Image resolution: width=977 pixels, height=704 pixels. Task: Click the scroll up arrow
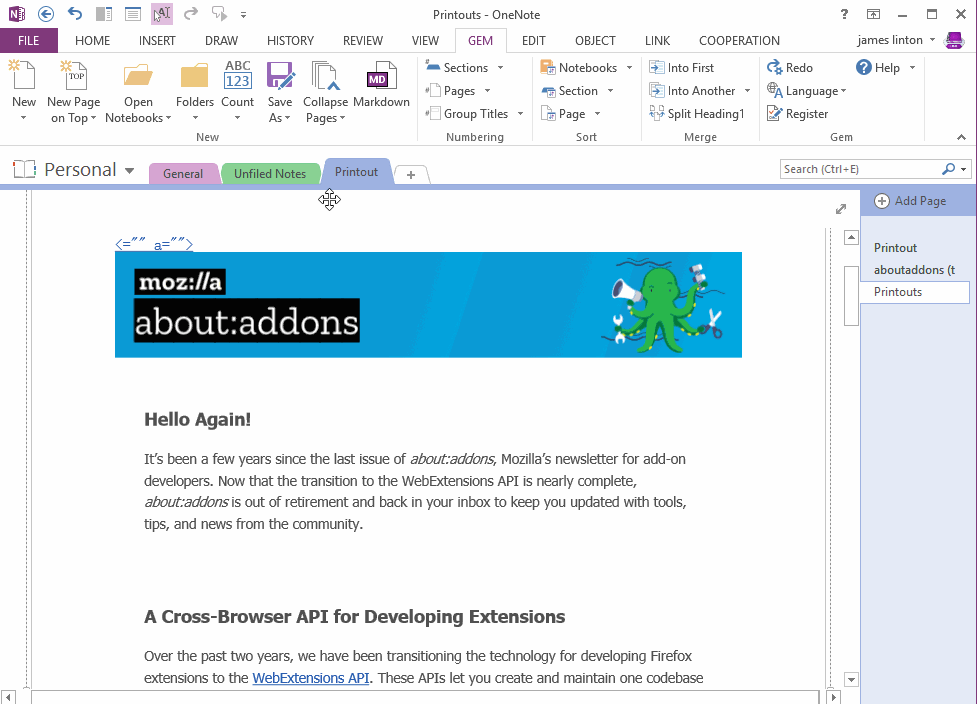[851, 237]
